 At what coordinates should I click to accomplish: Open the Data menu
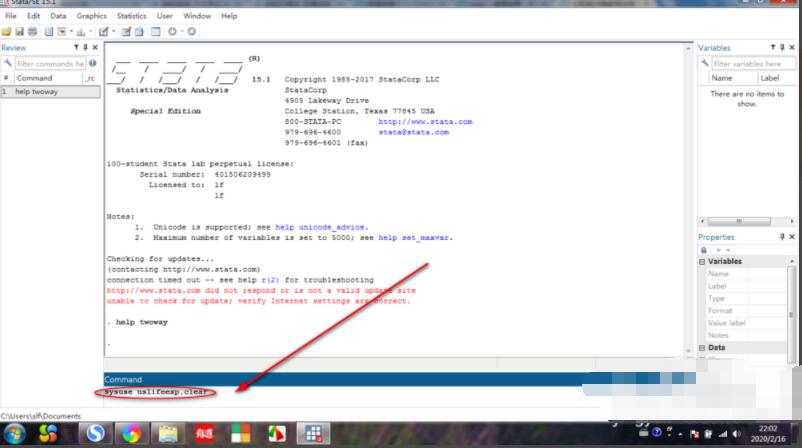coord(58,16)
